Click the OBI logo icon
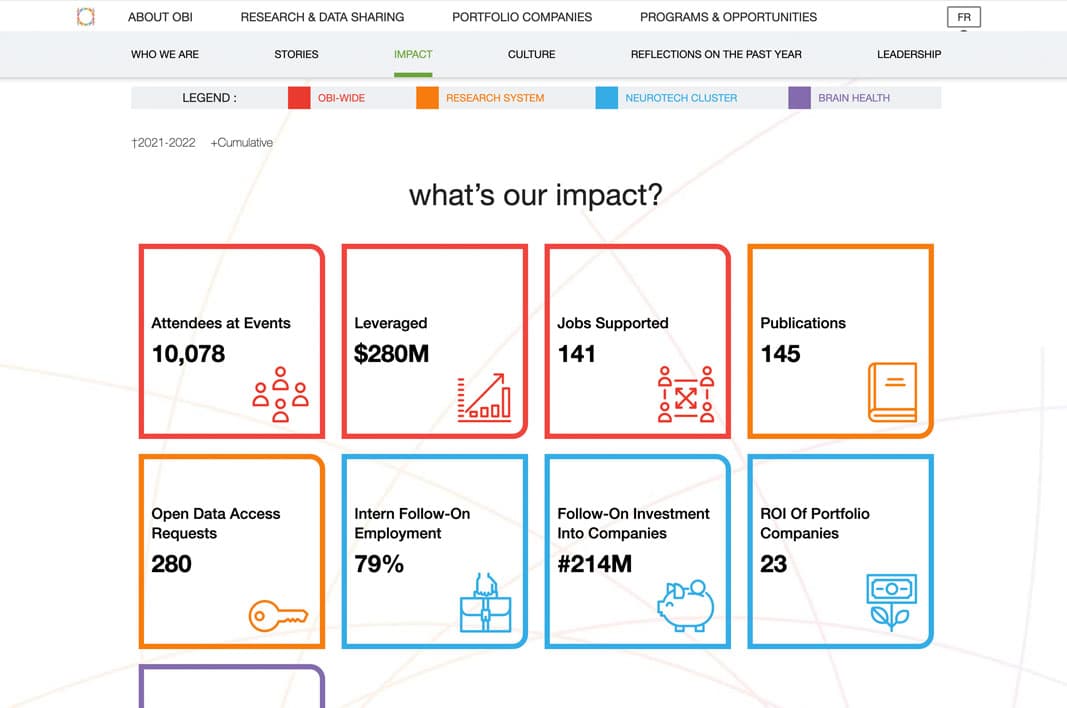Viewport: 1067px width, 708px height. click(86, 17)
